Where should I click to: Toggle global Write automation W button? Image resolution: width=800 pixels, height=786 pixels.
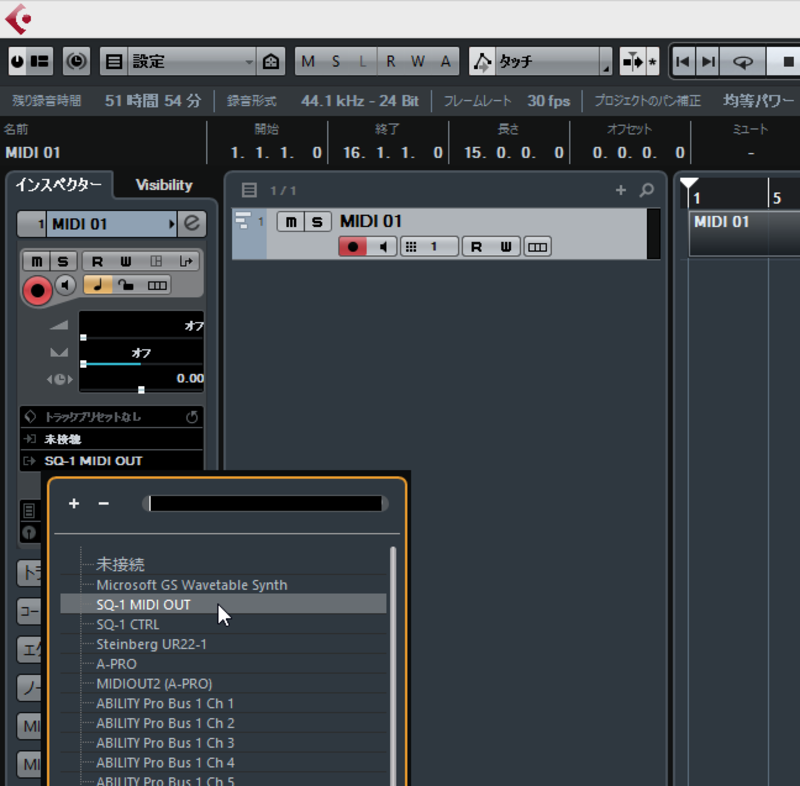(x=418, y=62)
